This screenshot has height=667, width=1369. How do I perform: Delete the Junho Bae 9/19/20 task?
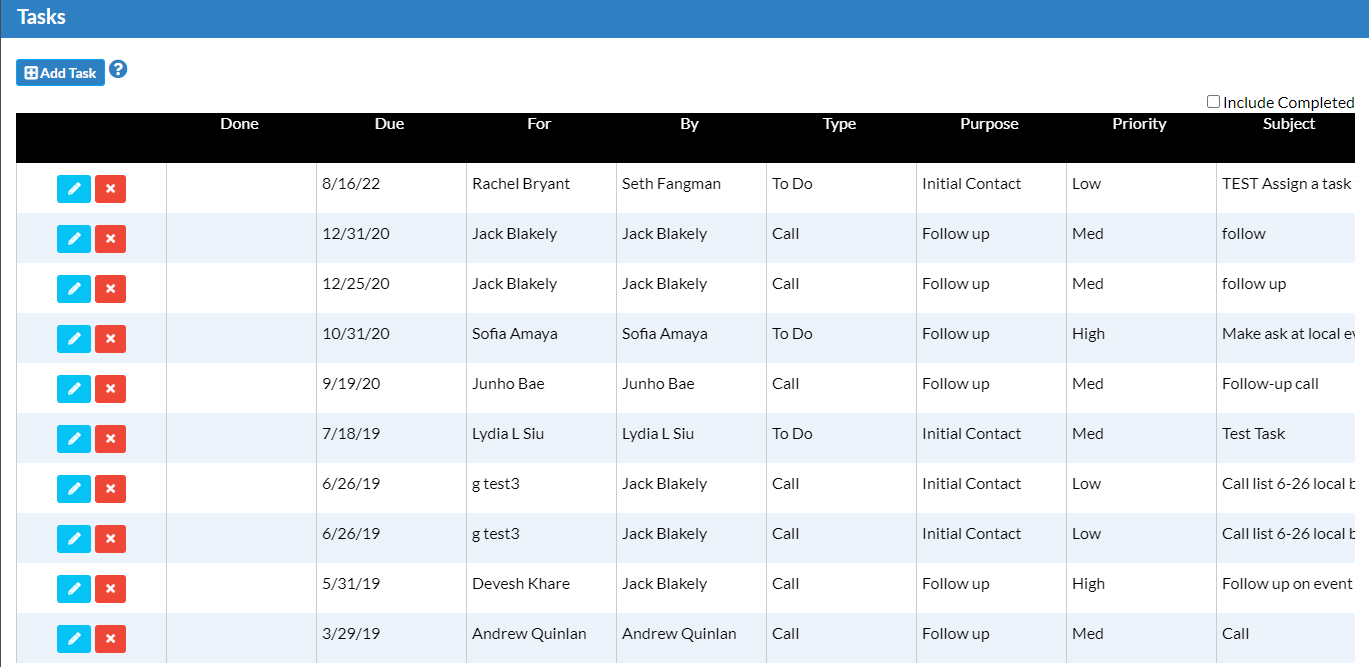click(110, 389)
